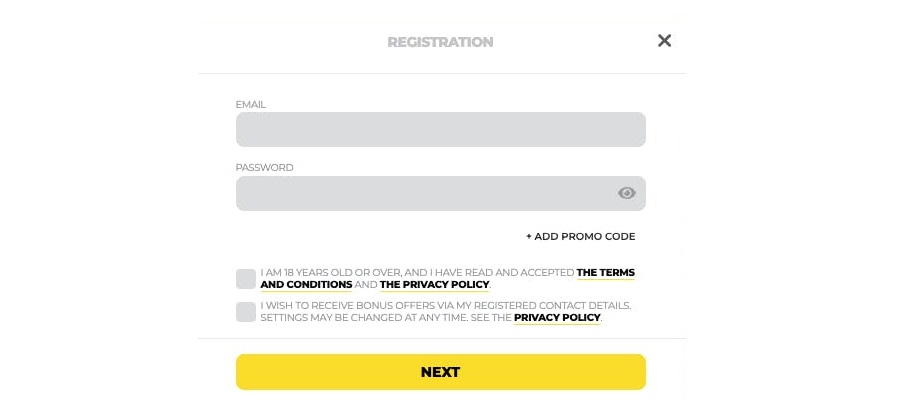Click the plus sign before Add Promo Code

point(529,237)
